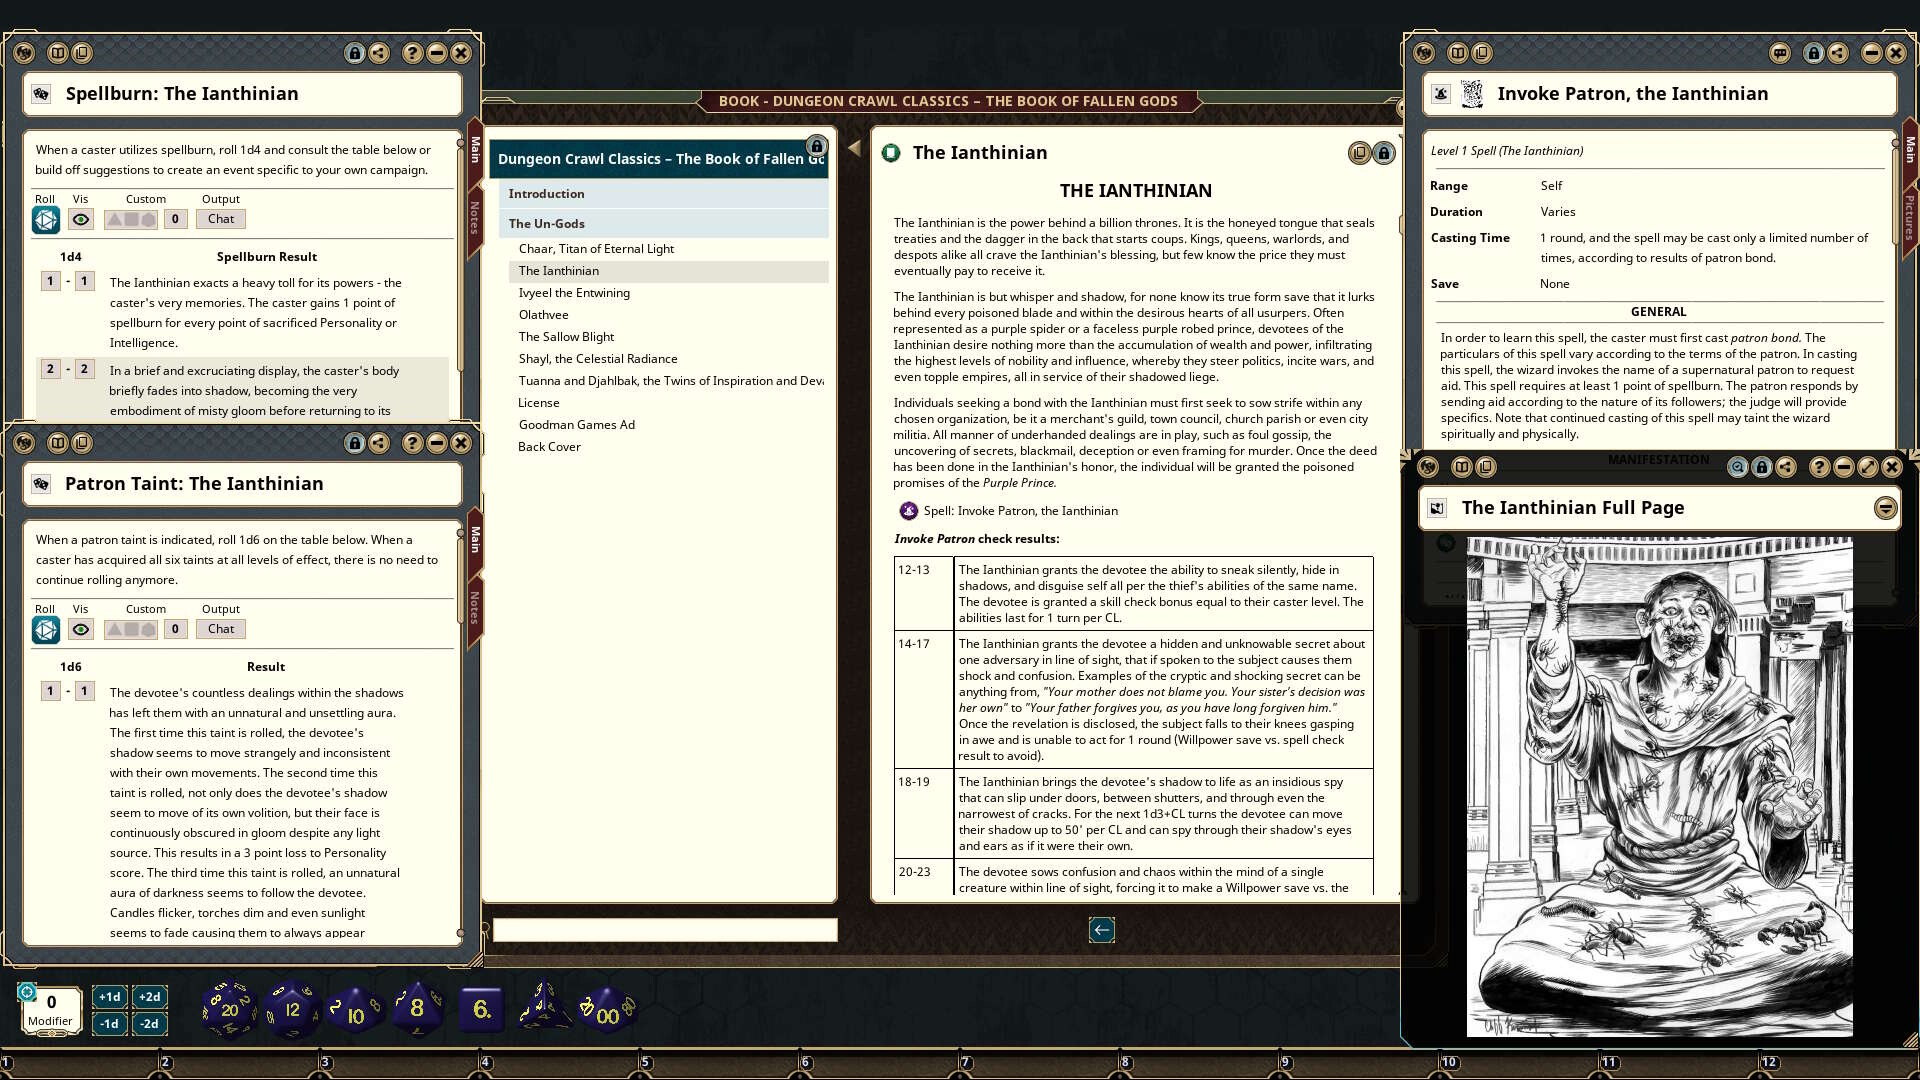The height and width of the screenshot is (1080, 1920).
Task: Click the search field below the book index
Action: 663,930
